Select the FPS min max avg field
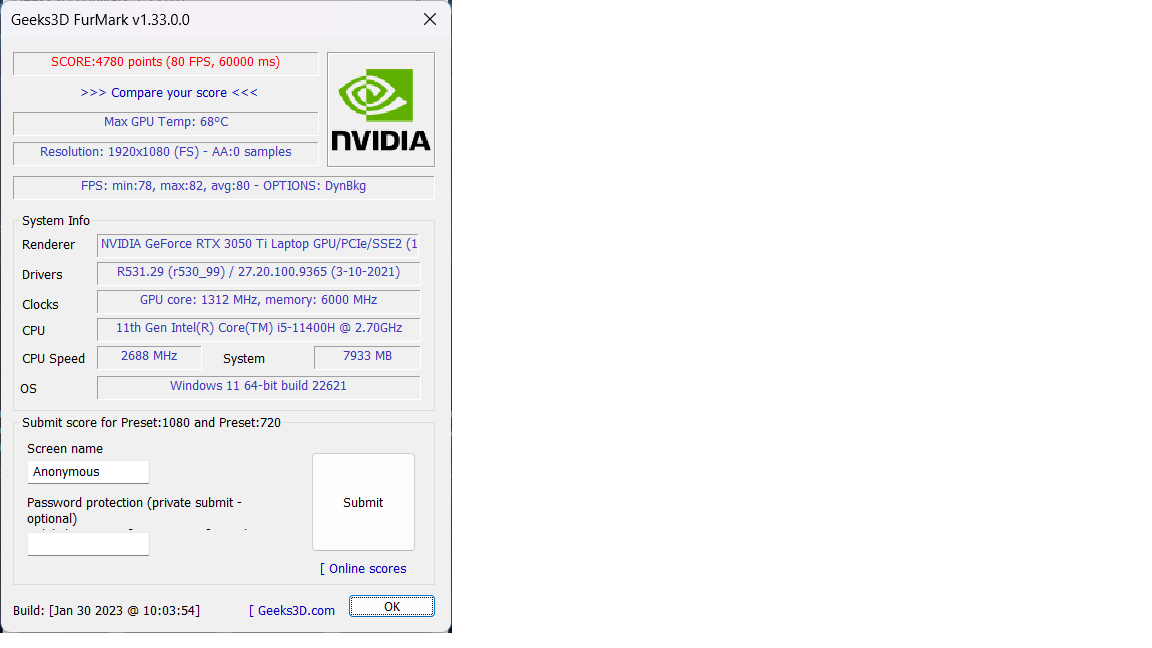The height and width of the screenshot is (648, 1152). [223, 187]
